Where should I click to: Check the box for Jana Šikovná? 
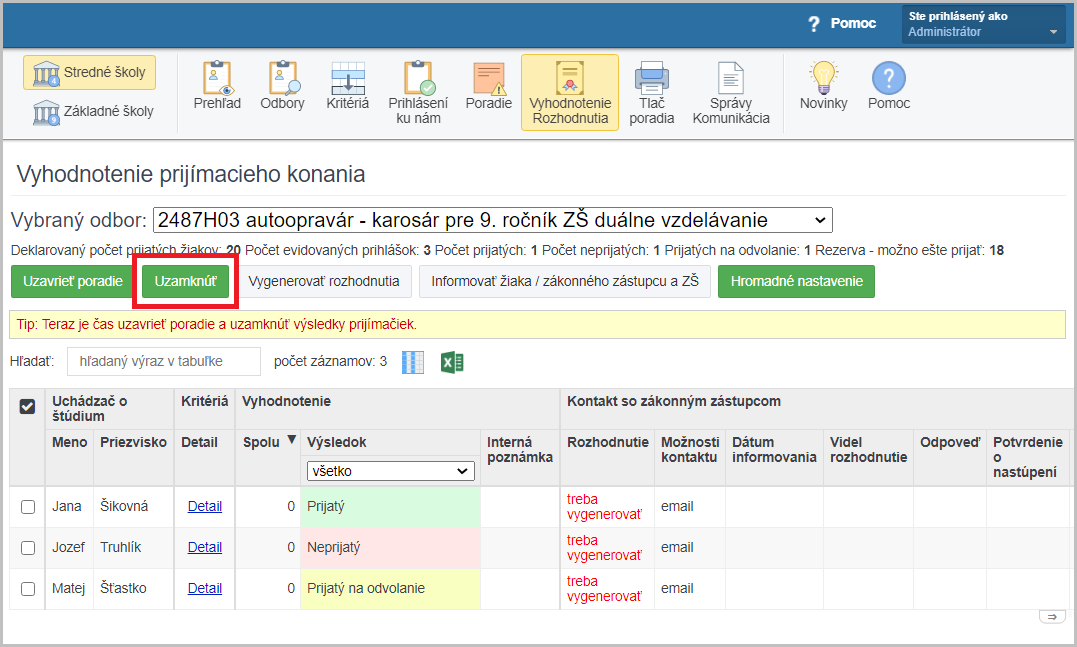[x=27, y=507]
